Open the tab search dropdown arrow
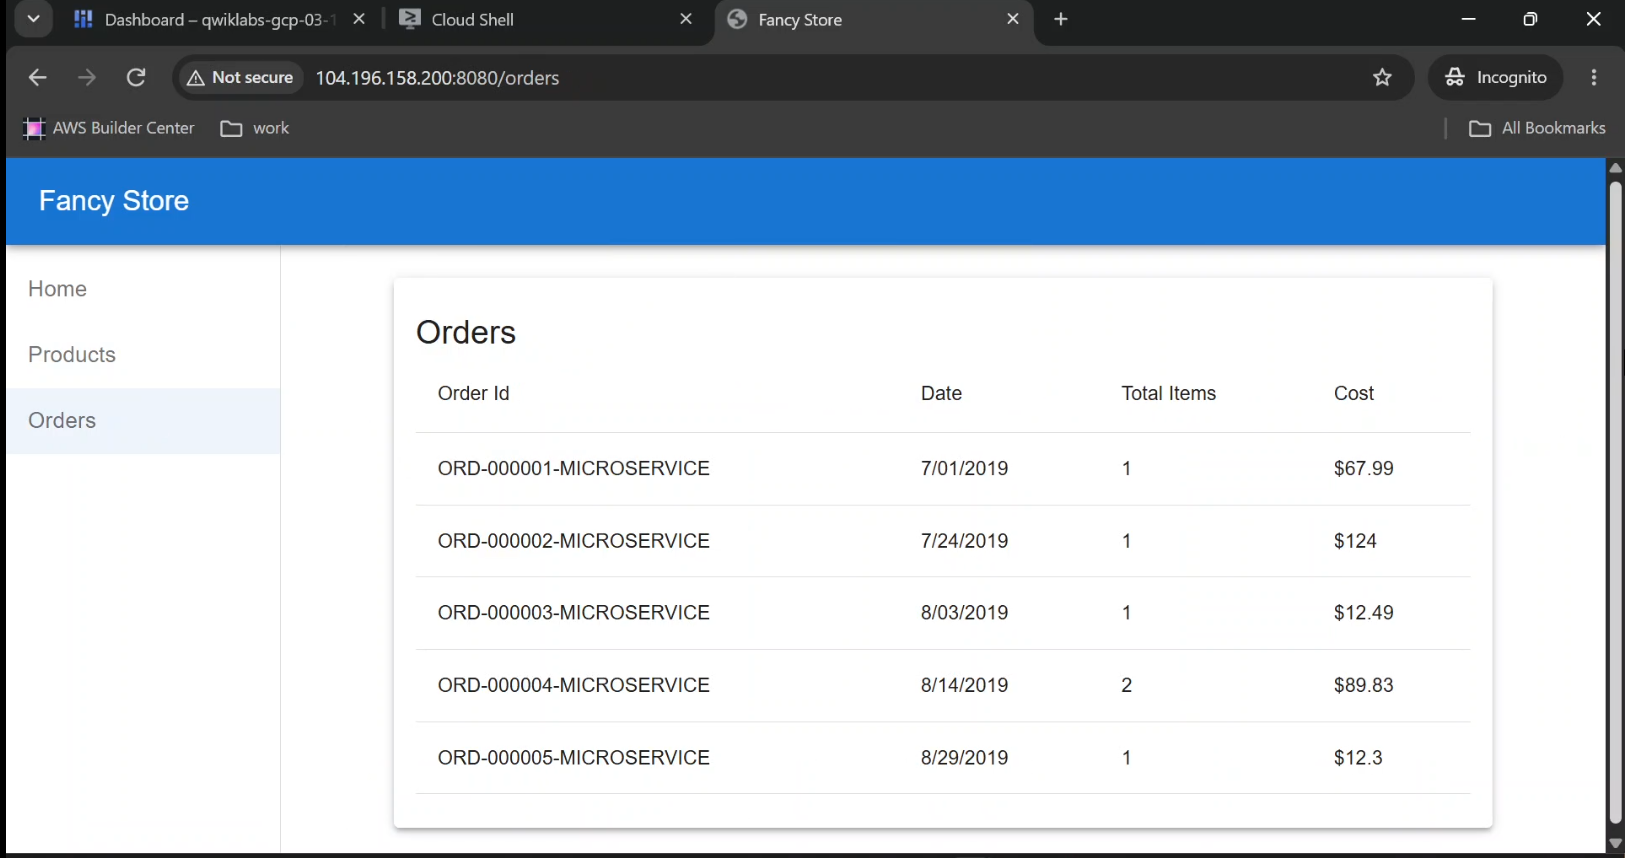1625x858 pixels. 33,19
